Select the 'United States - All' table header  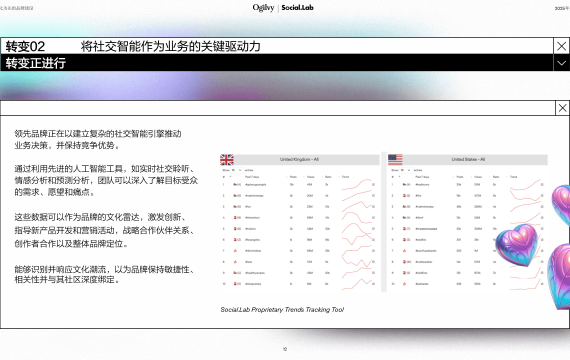click(468, 159)
